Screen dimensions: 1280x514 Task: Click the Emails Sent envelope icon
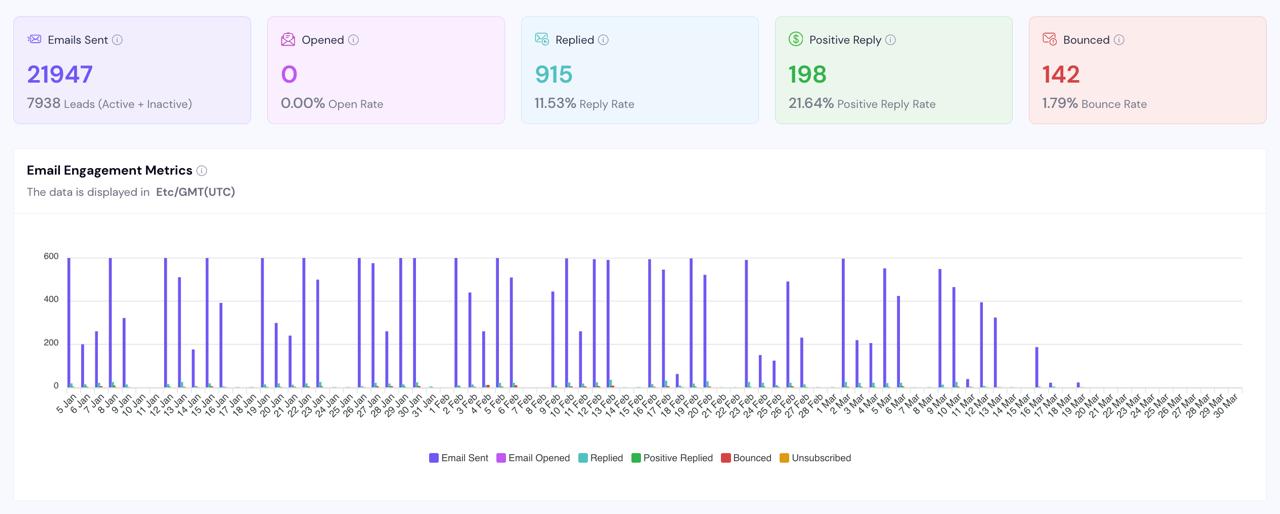[35, 40]
